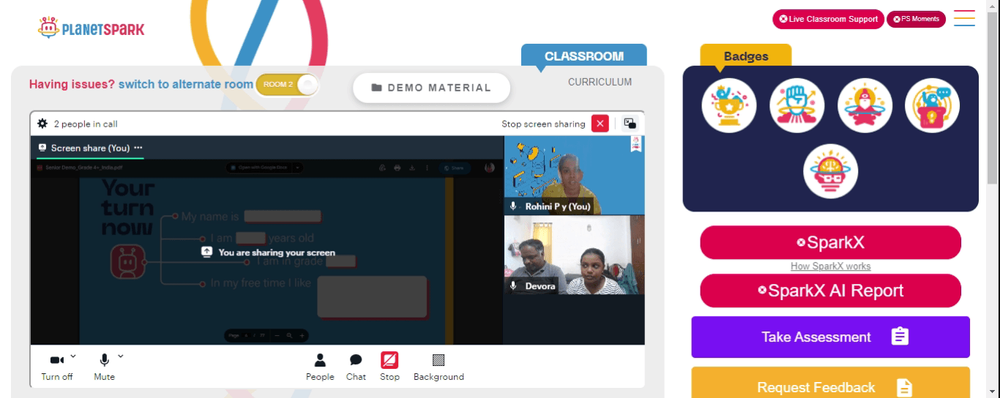1000x398 pixels.
Task: Click Devora's video tile
Action: [x=574, y=255]
